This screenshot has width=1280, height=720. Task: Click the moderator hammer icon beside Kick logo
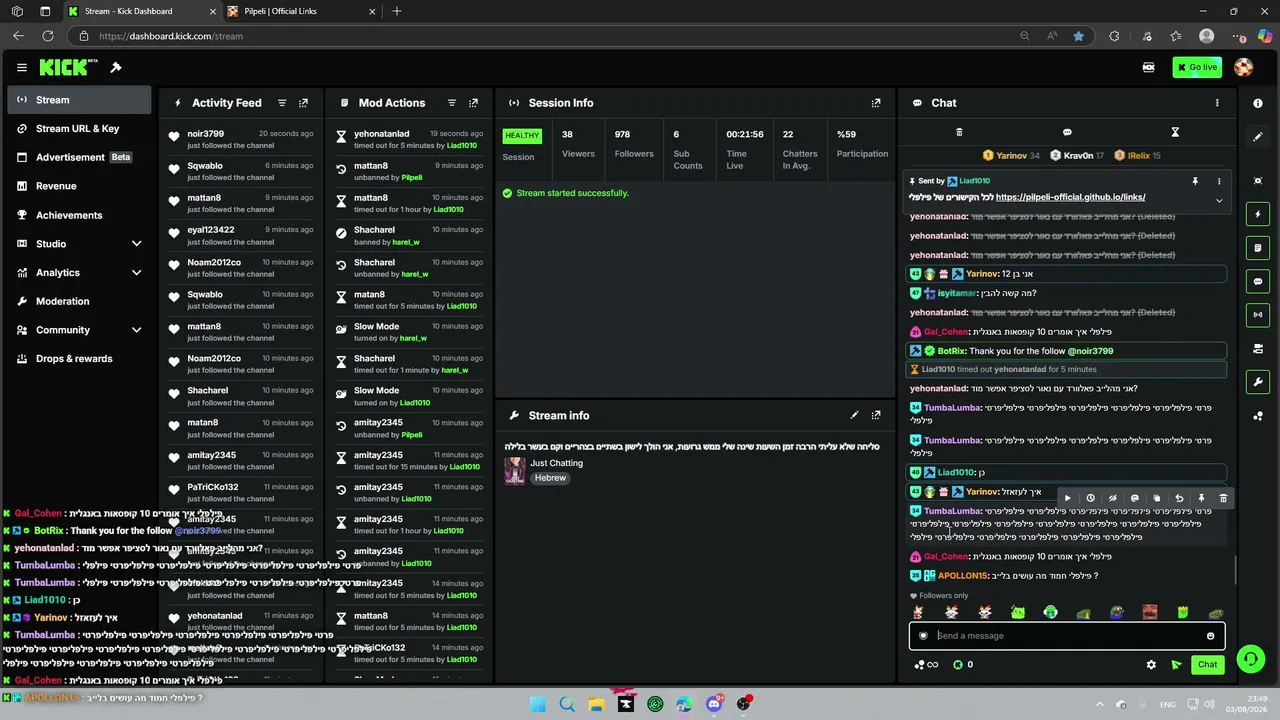click(116, 68)
